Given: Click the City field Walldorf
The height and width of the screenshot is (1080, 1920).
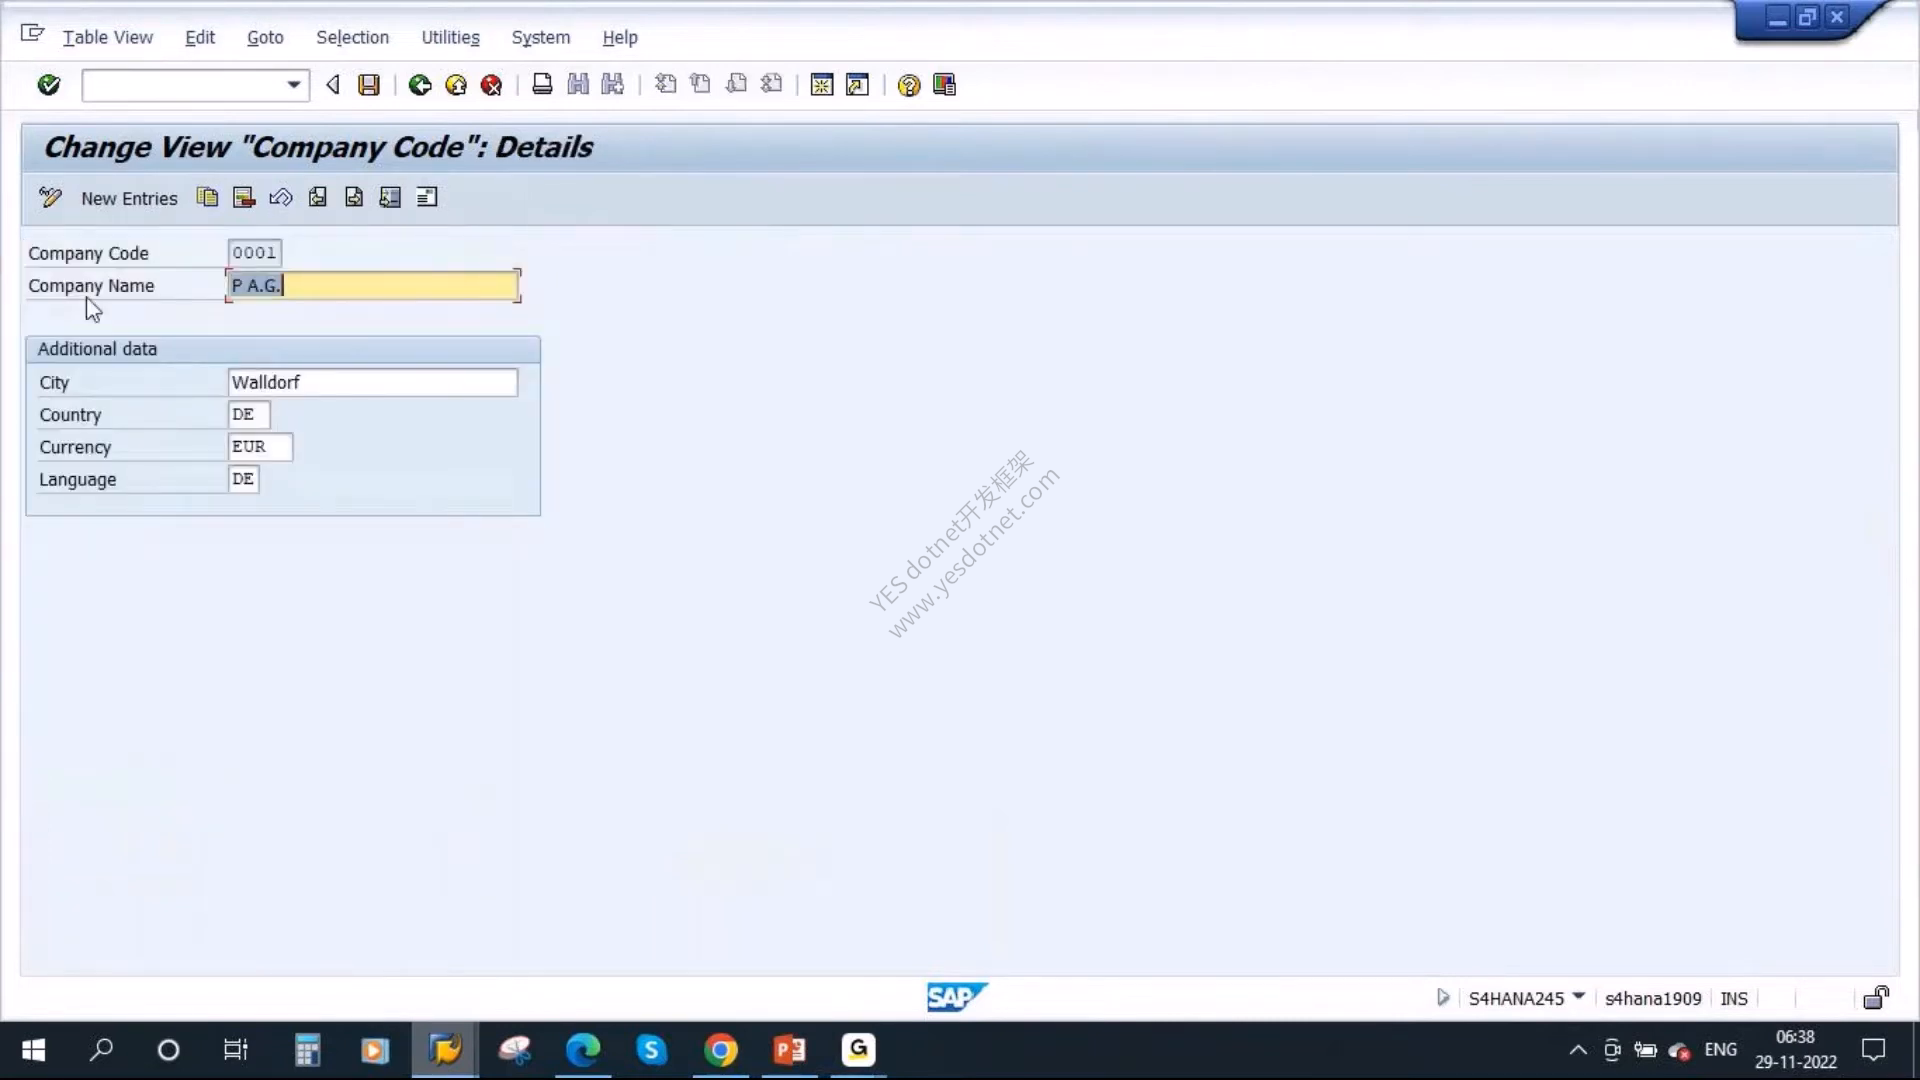Looking at the screenshot, I should click(373, 383).
